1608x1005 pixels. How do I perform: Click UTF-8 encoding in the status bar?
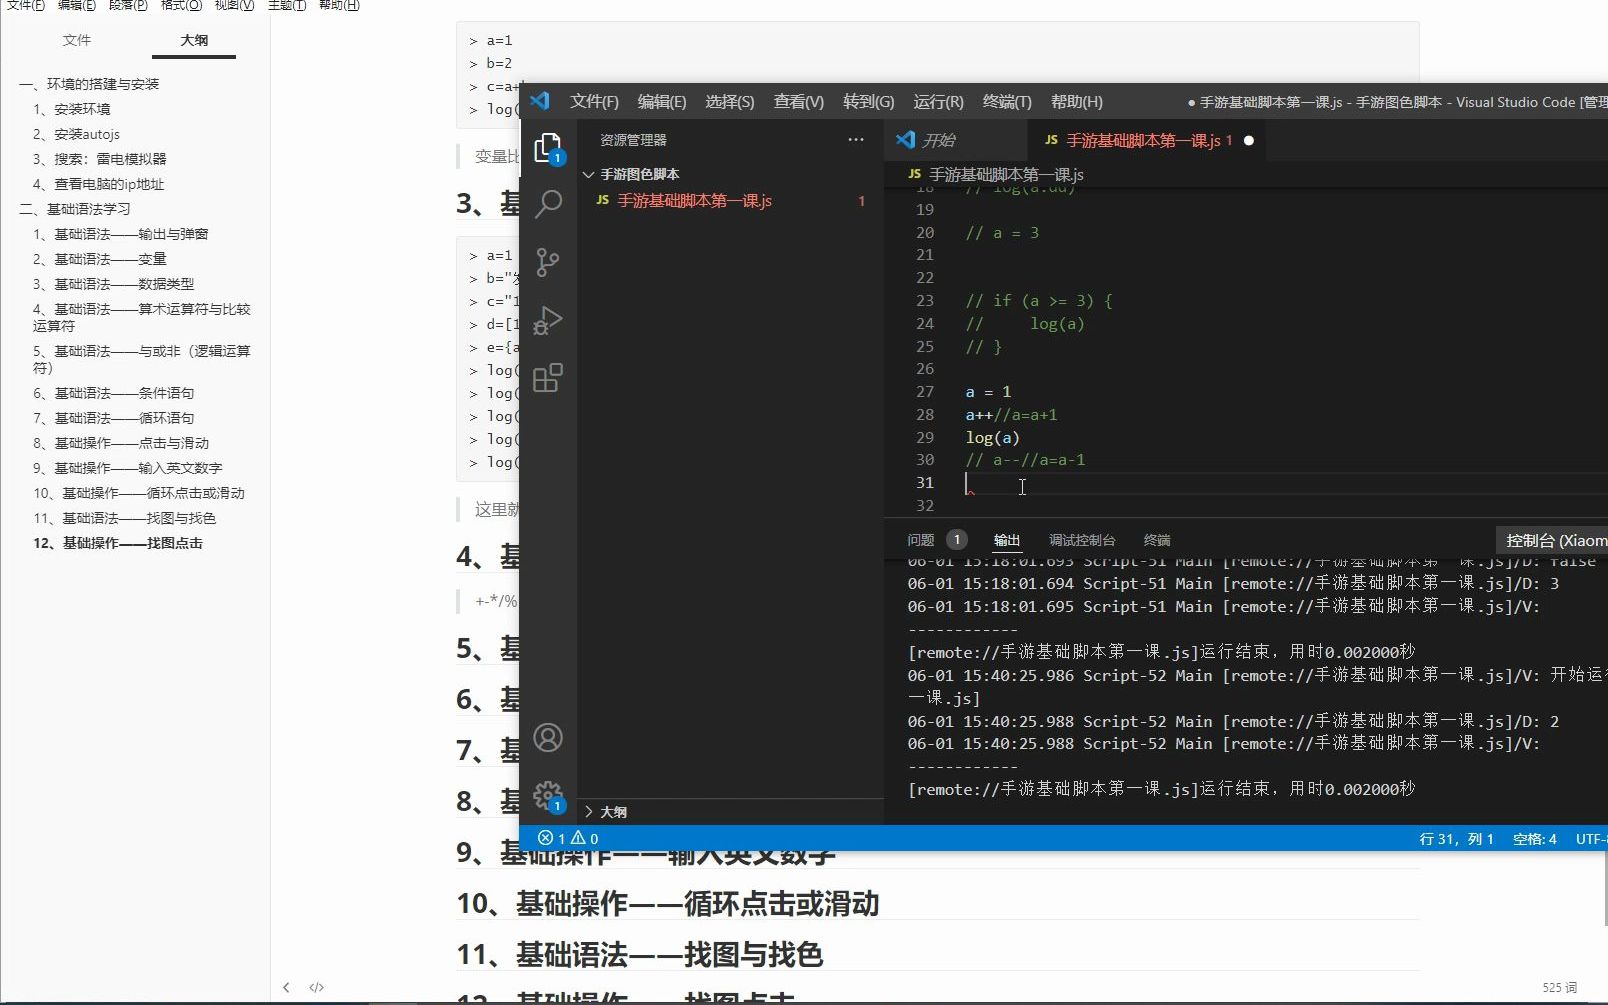tap(1590, 839)
